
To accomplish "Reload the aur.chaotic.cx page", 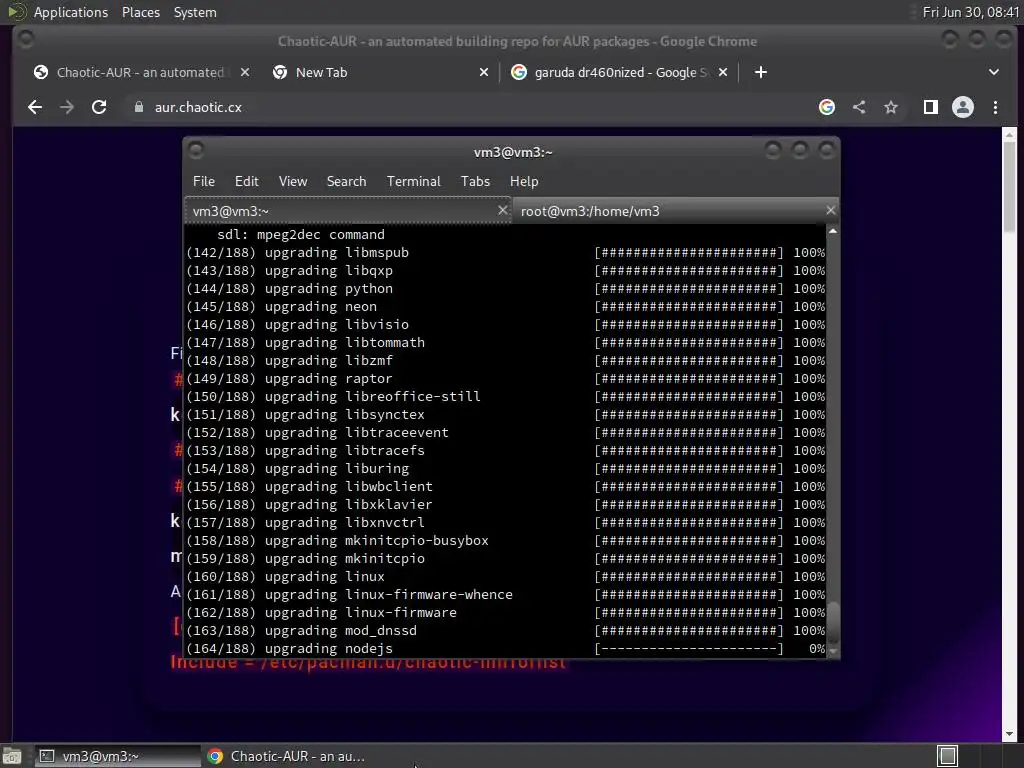I will tap(99, 107).
